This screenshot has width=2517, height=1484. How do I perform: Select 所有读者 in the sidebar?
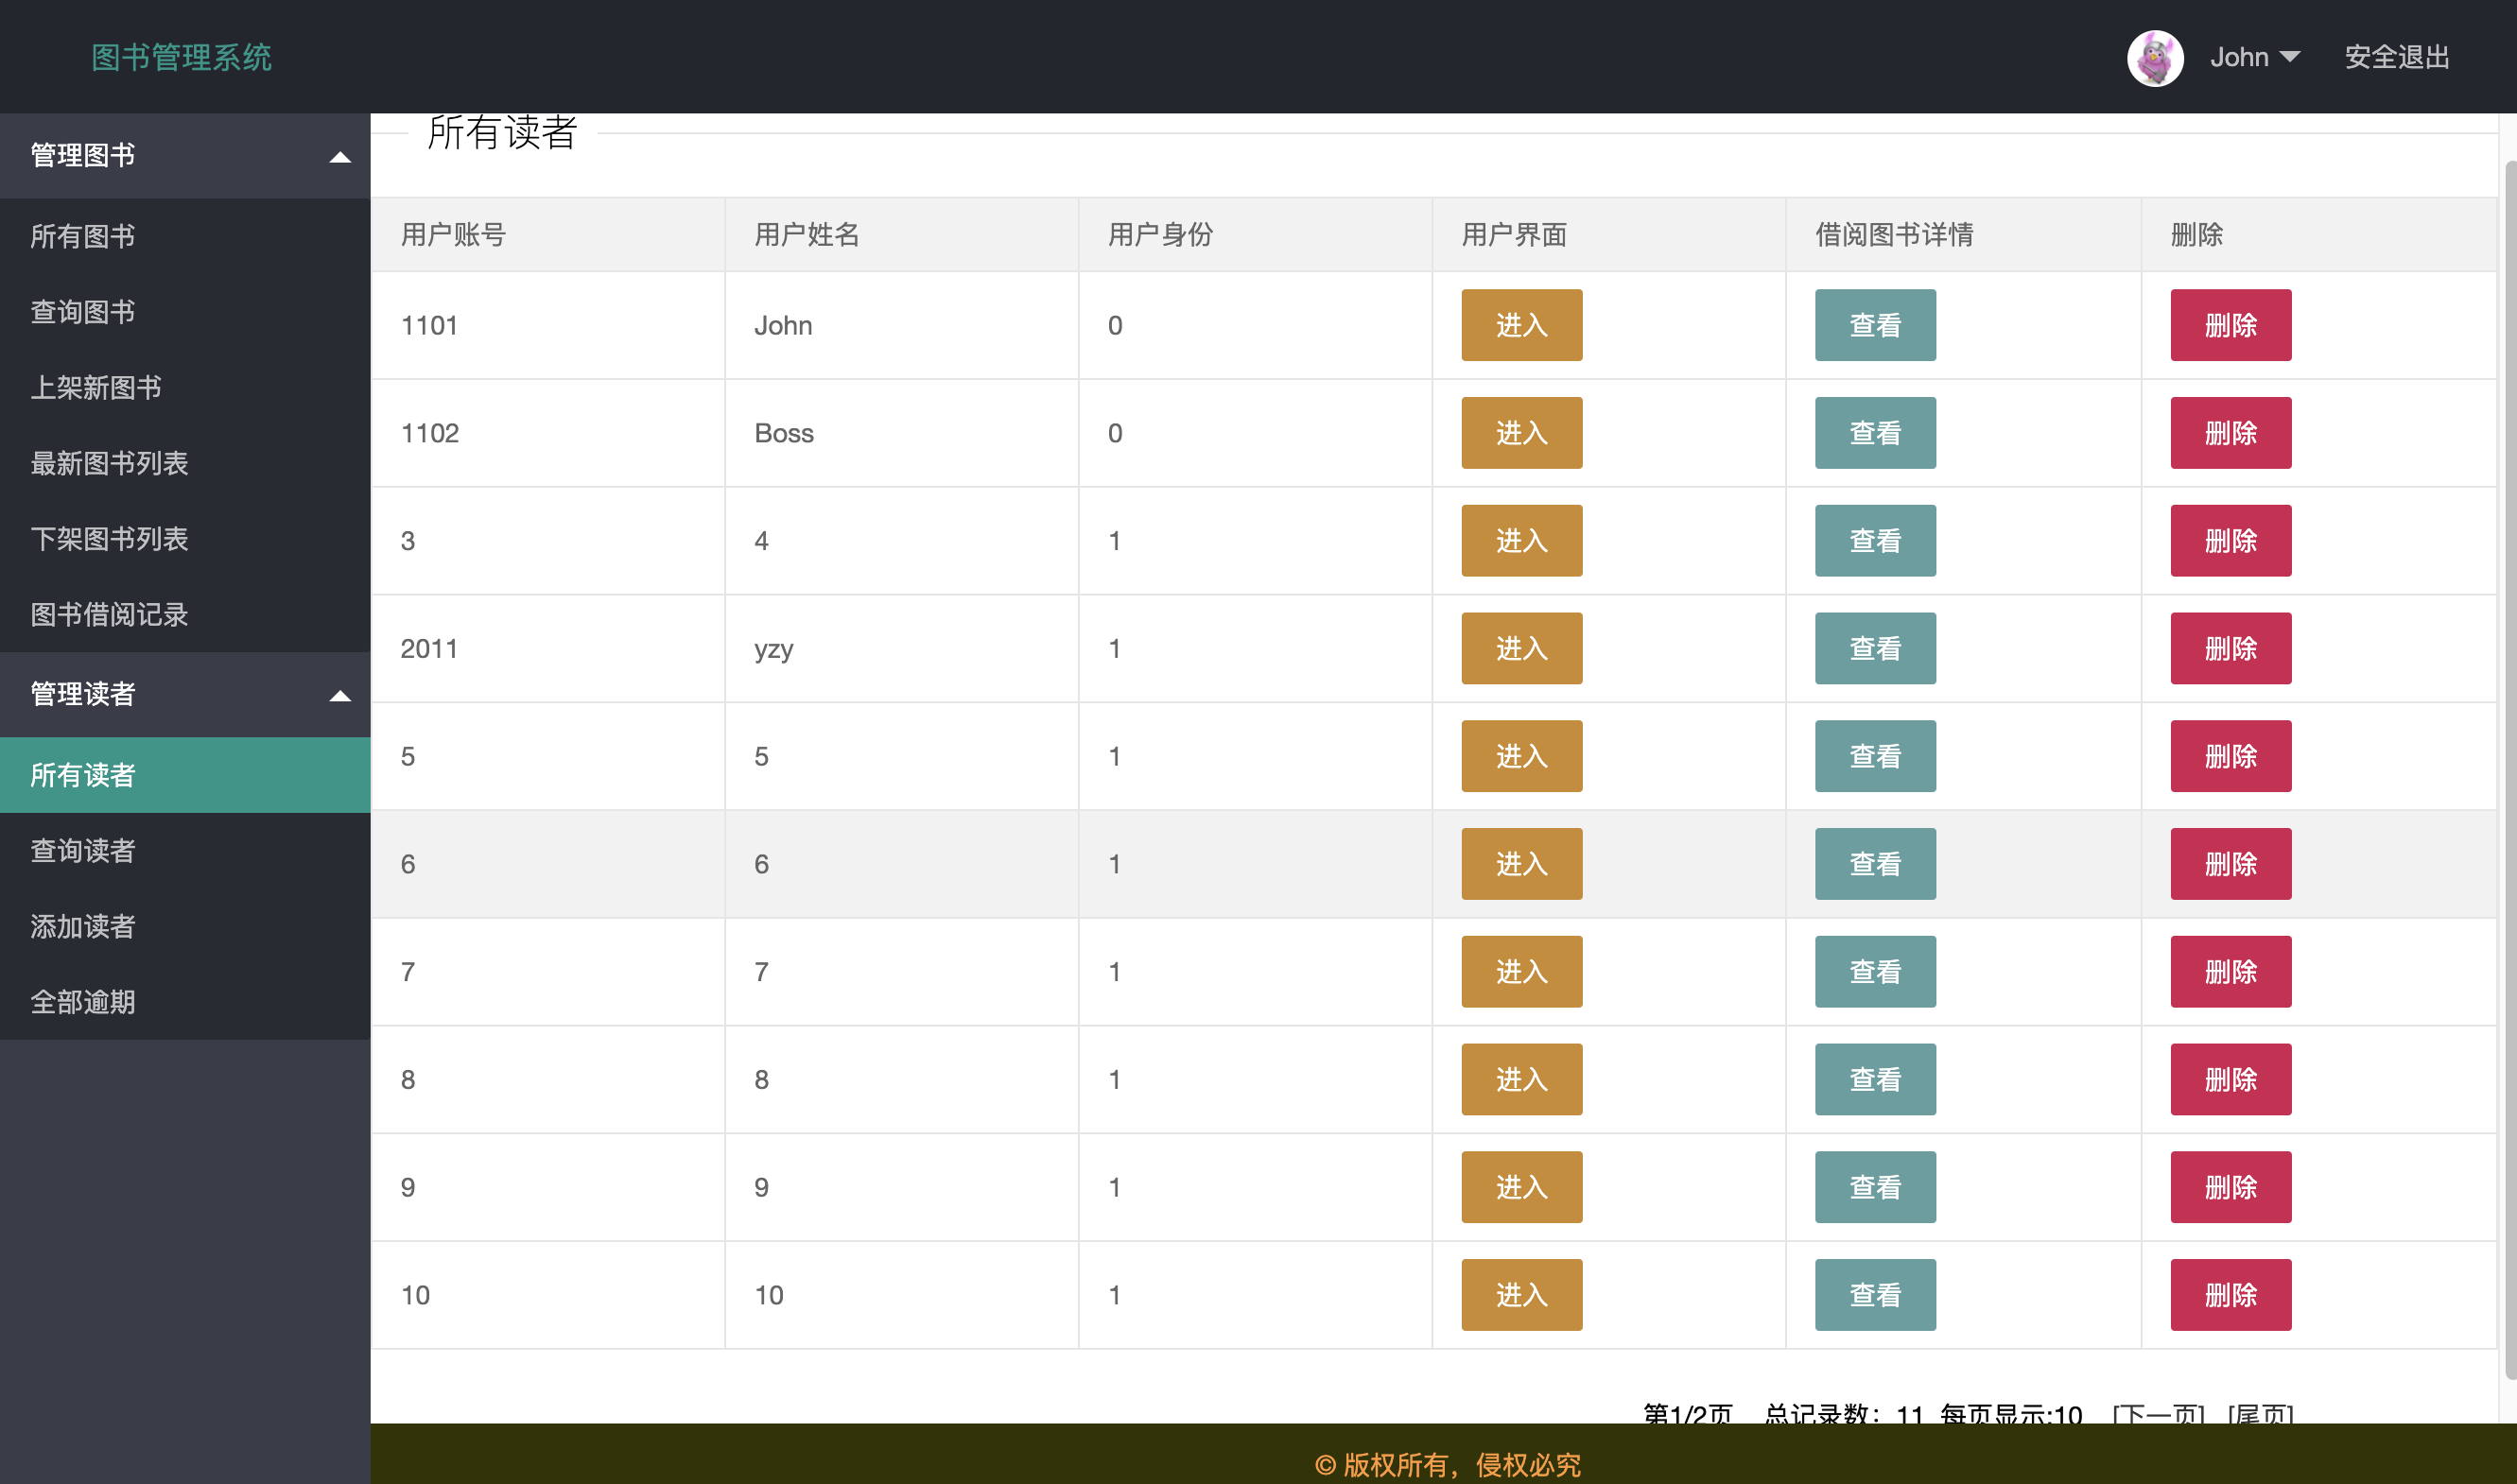click(x=185, y=775)
